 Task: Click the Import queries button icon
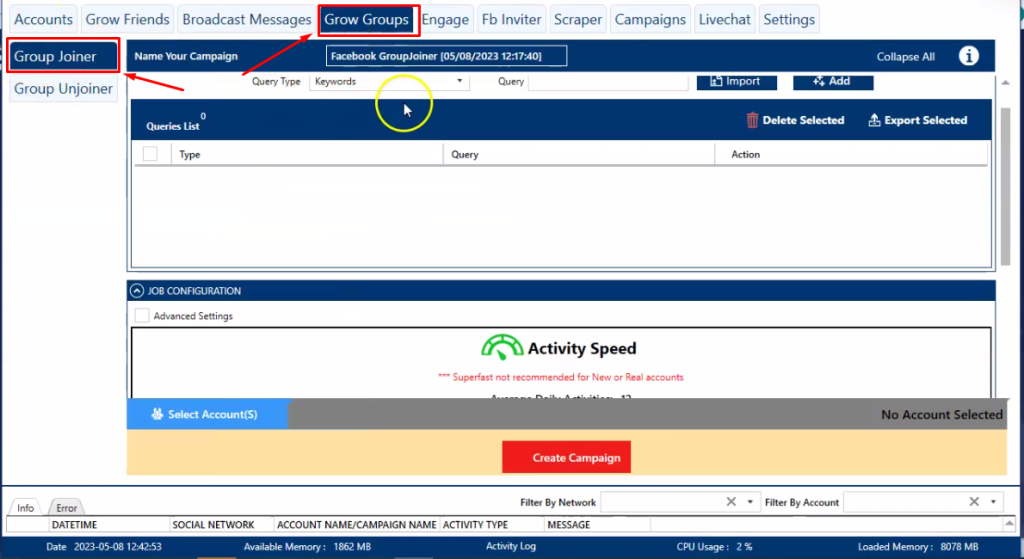pos(716,81)
